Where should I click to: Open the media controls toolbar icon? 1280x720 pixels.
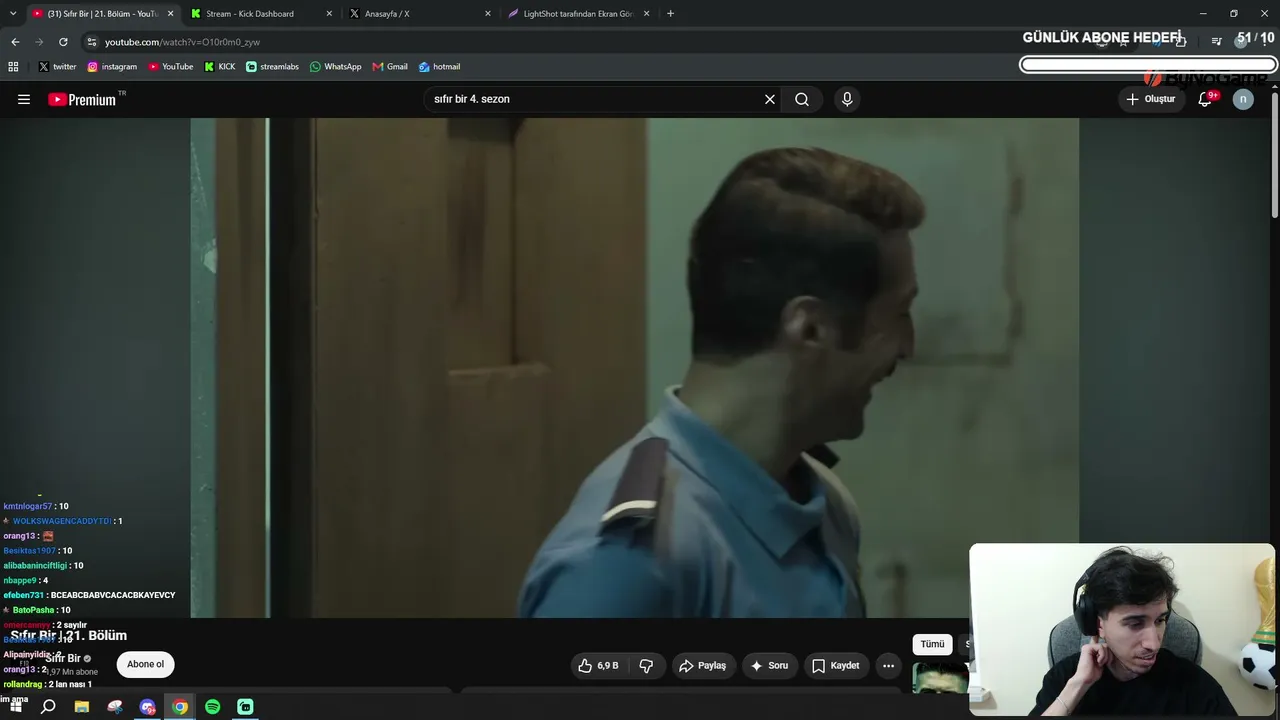pyautogui.click(x=1216, y=42)
